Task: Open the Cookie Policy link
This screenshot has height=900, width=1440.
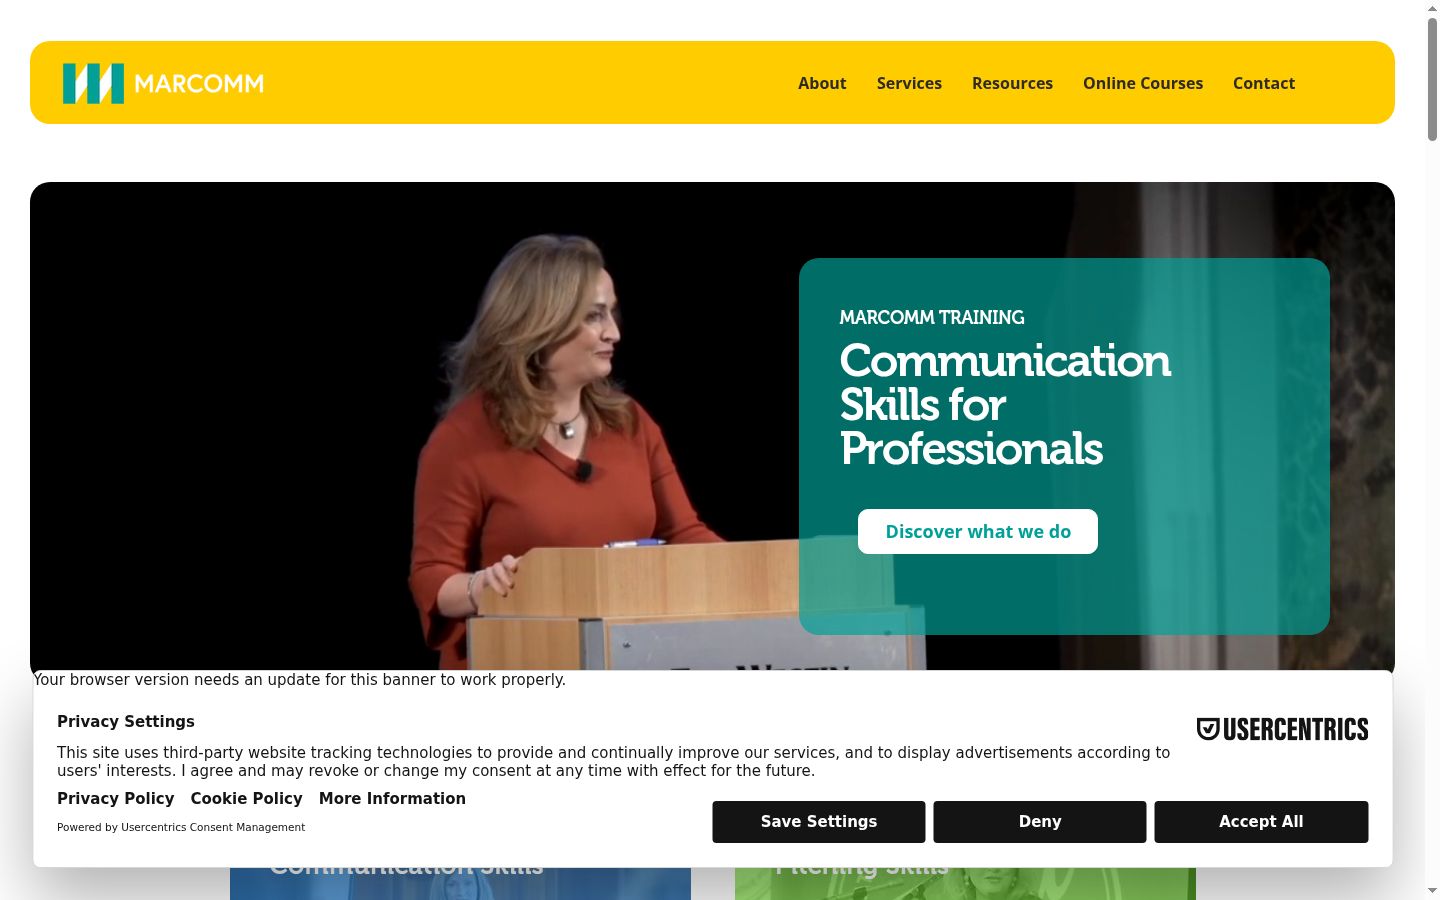Action: 247,798
